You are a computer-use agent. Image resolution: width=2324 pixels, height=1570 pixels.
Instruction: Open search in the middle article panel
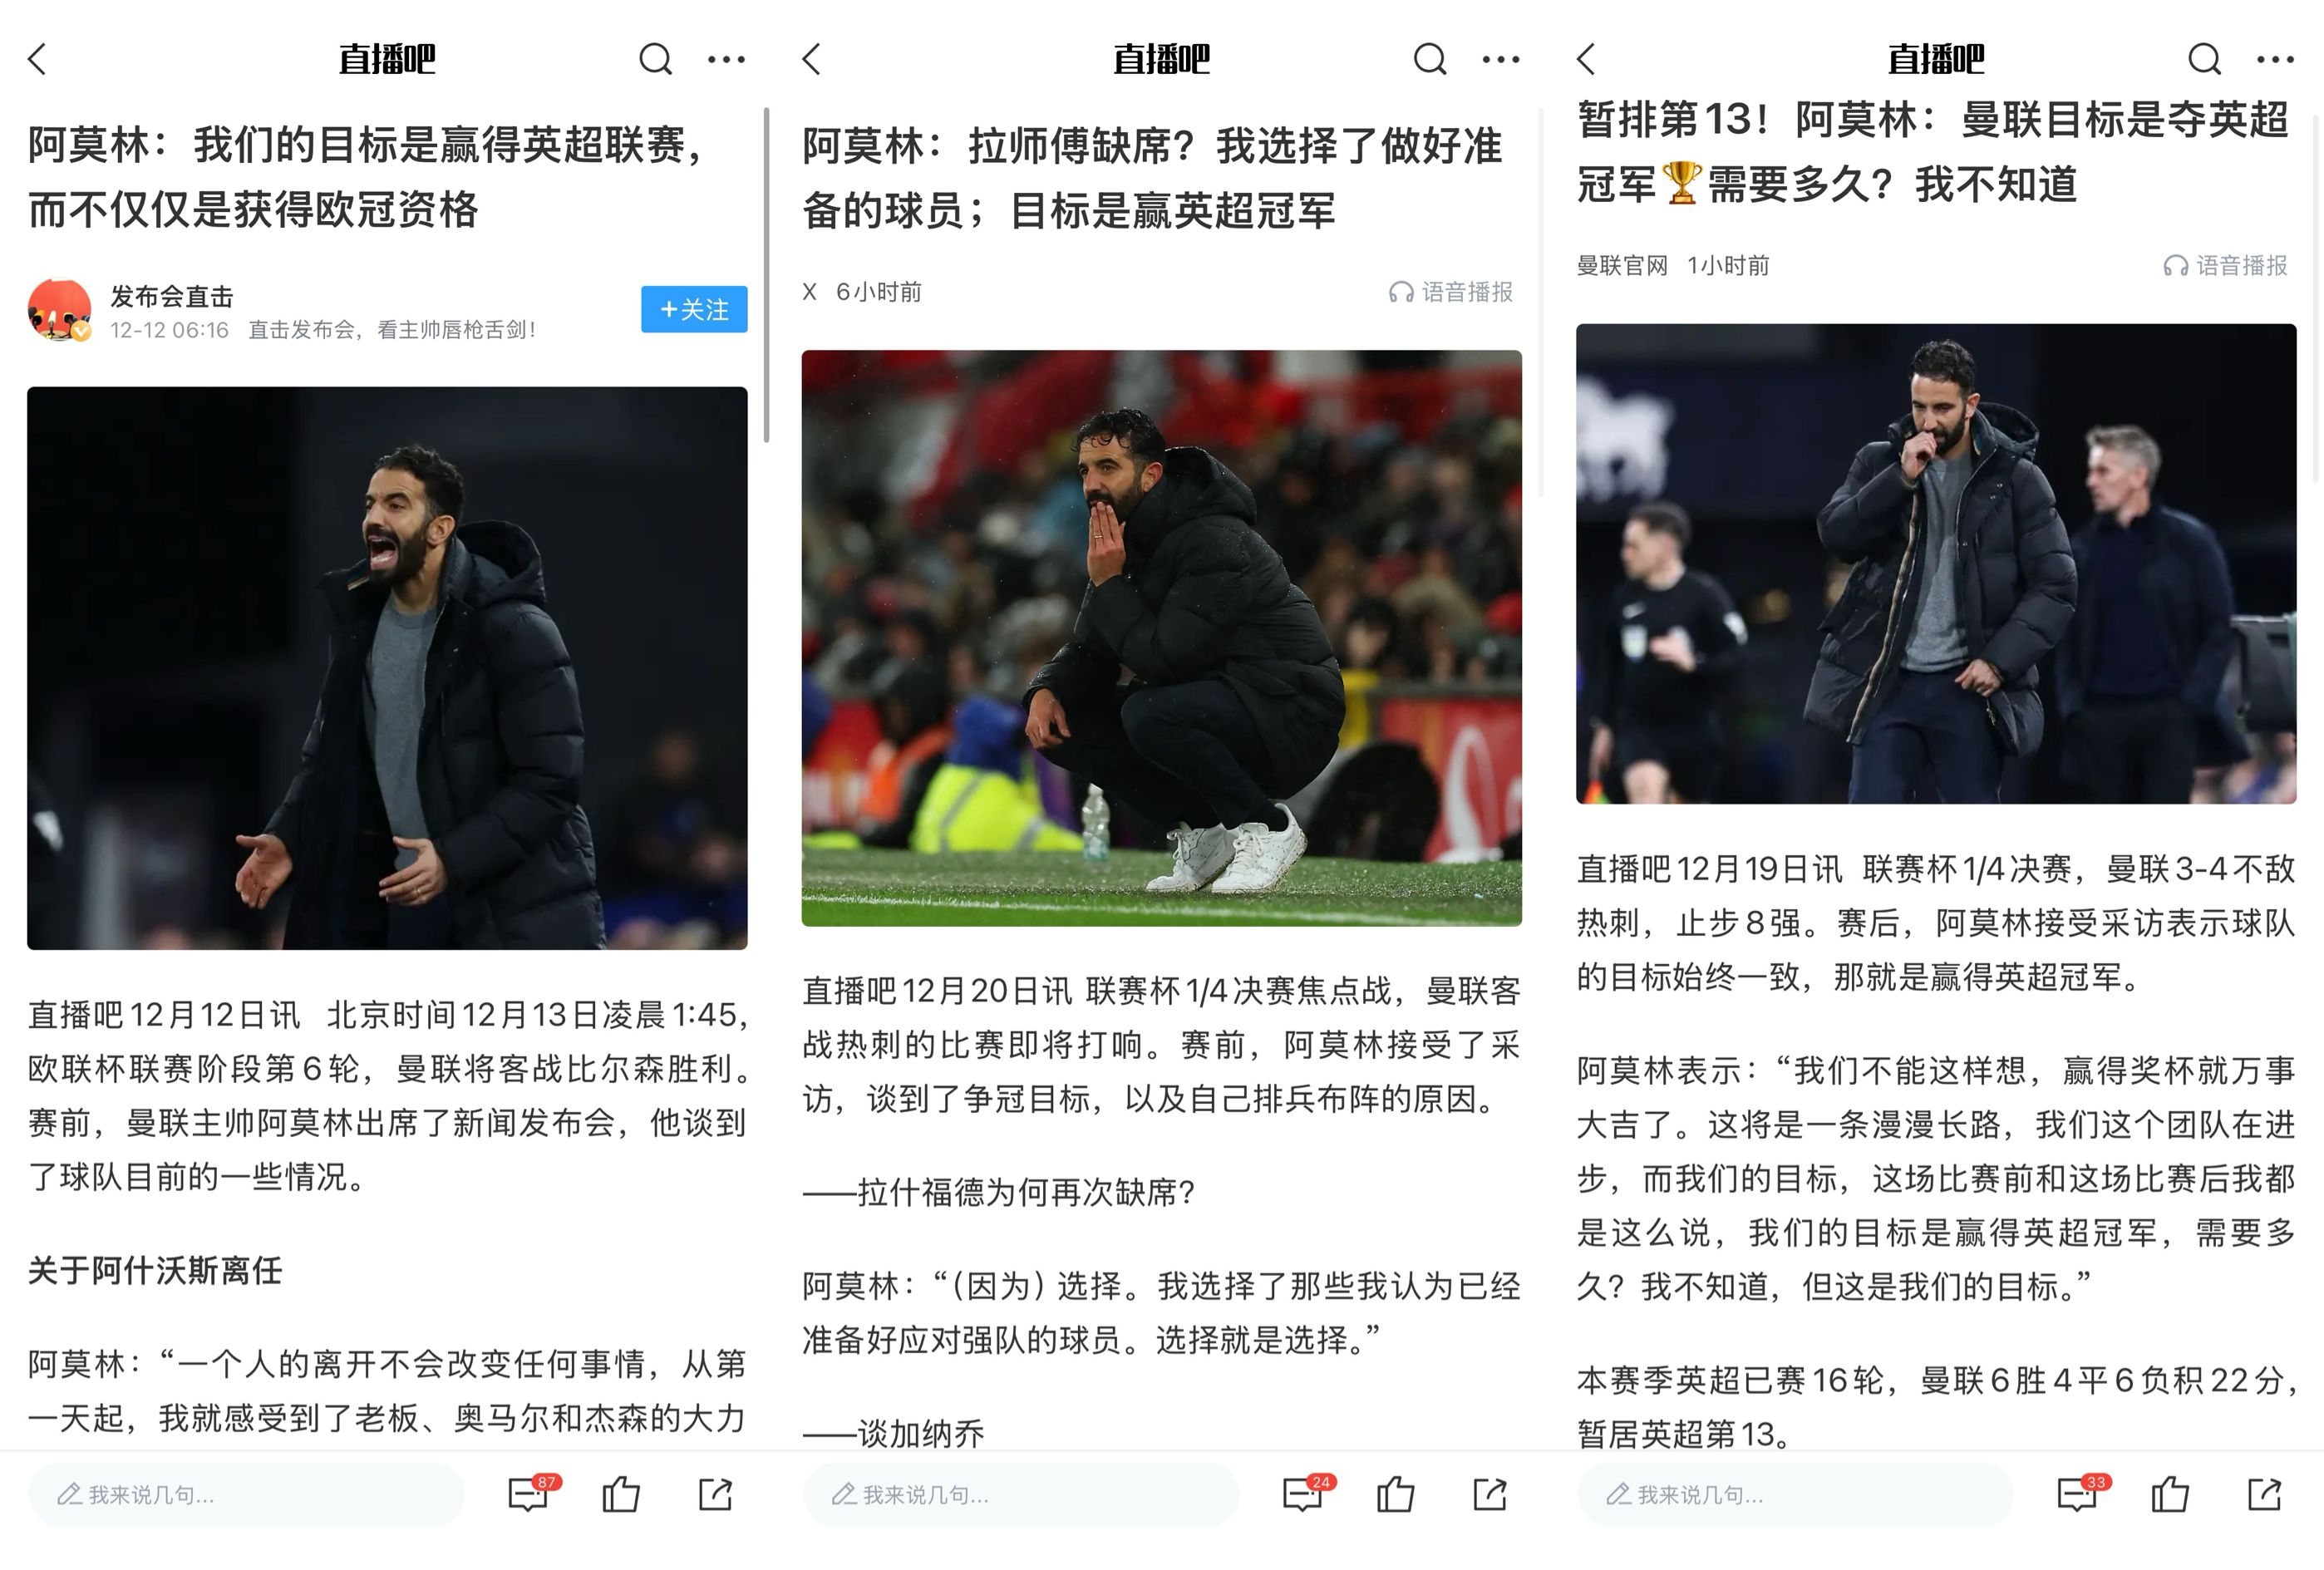click(1429, 59)
